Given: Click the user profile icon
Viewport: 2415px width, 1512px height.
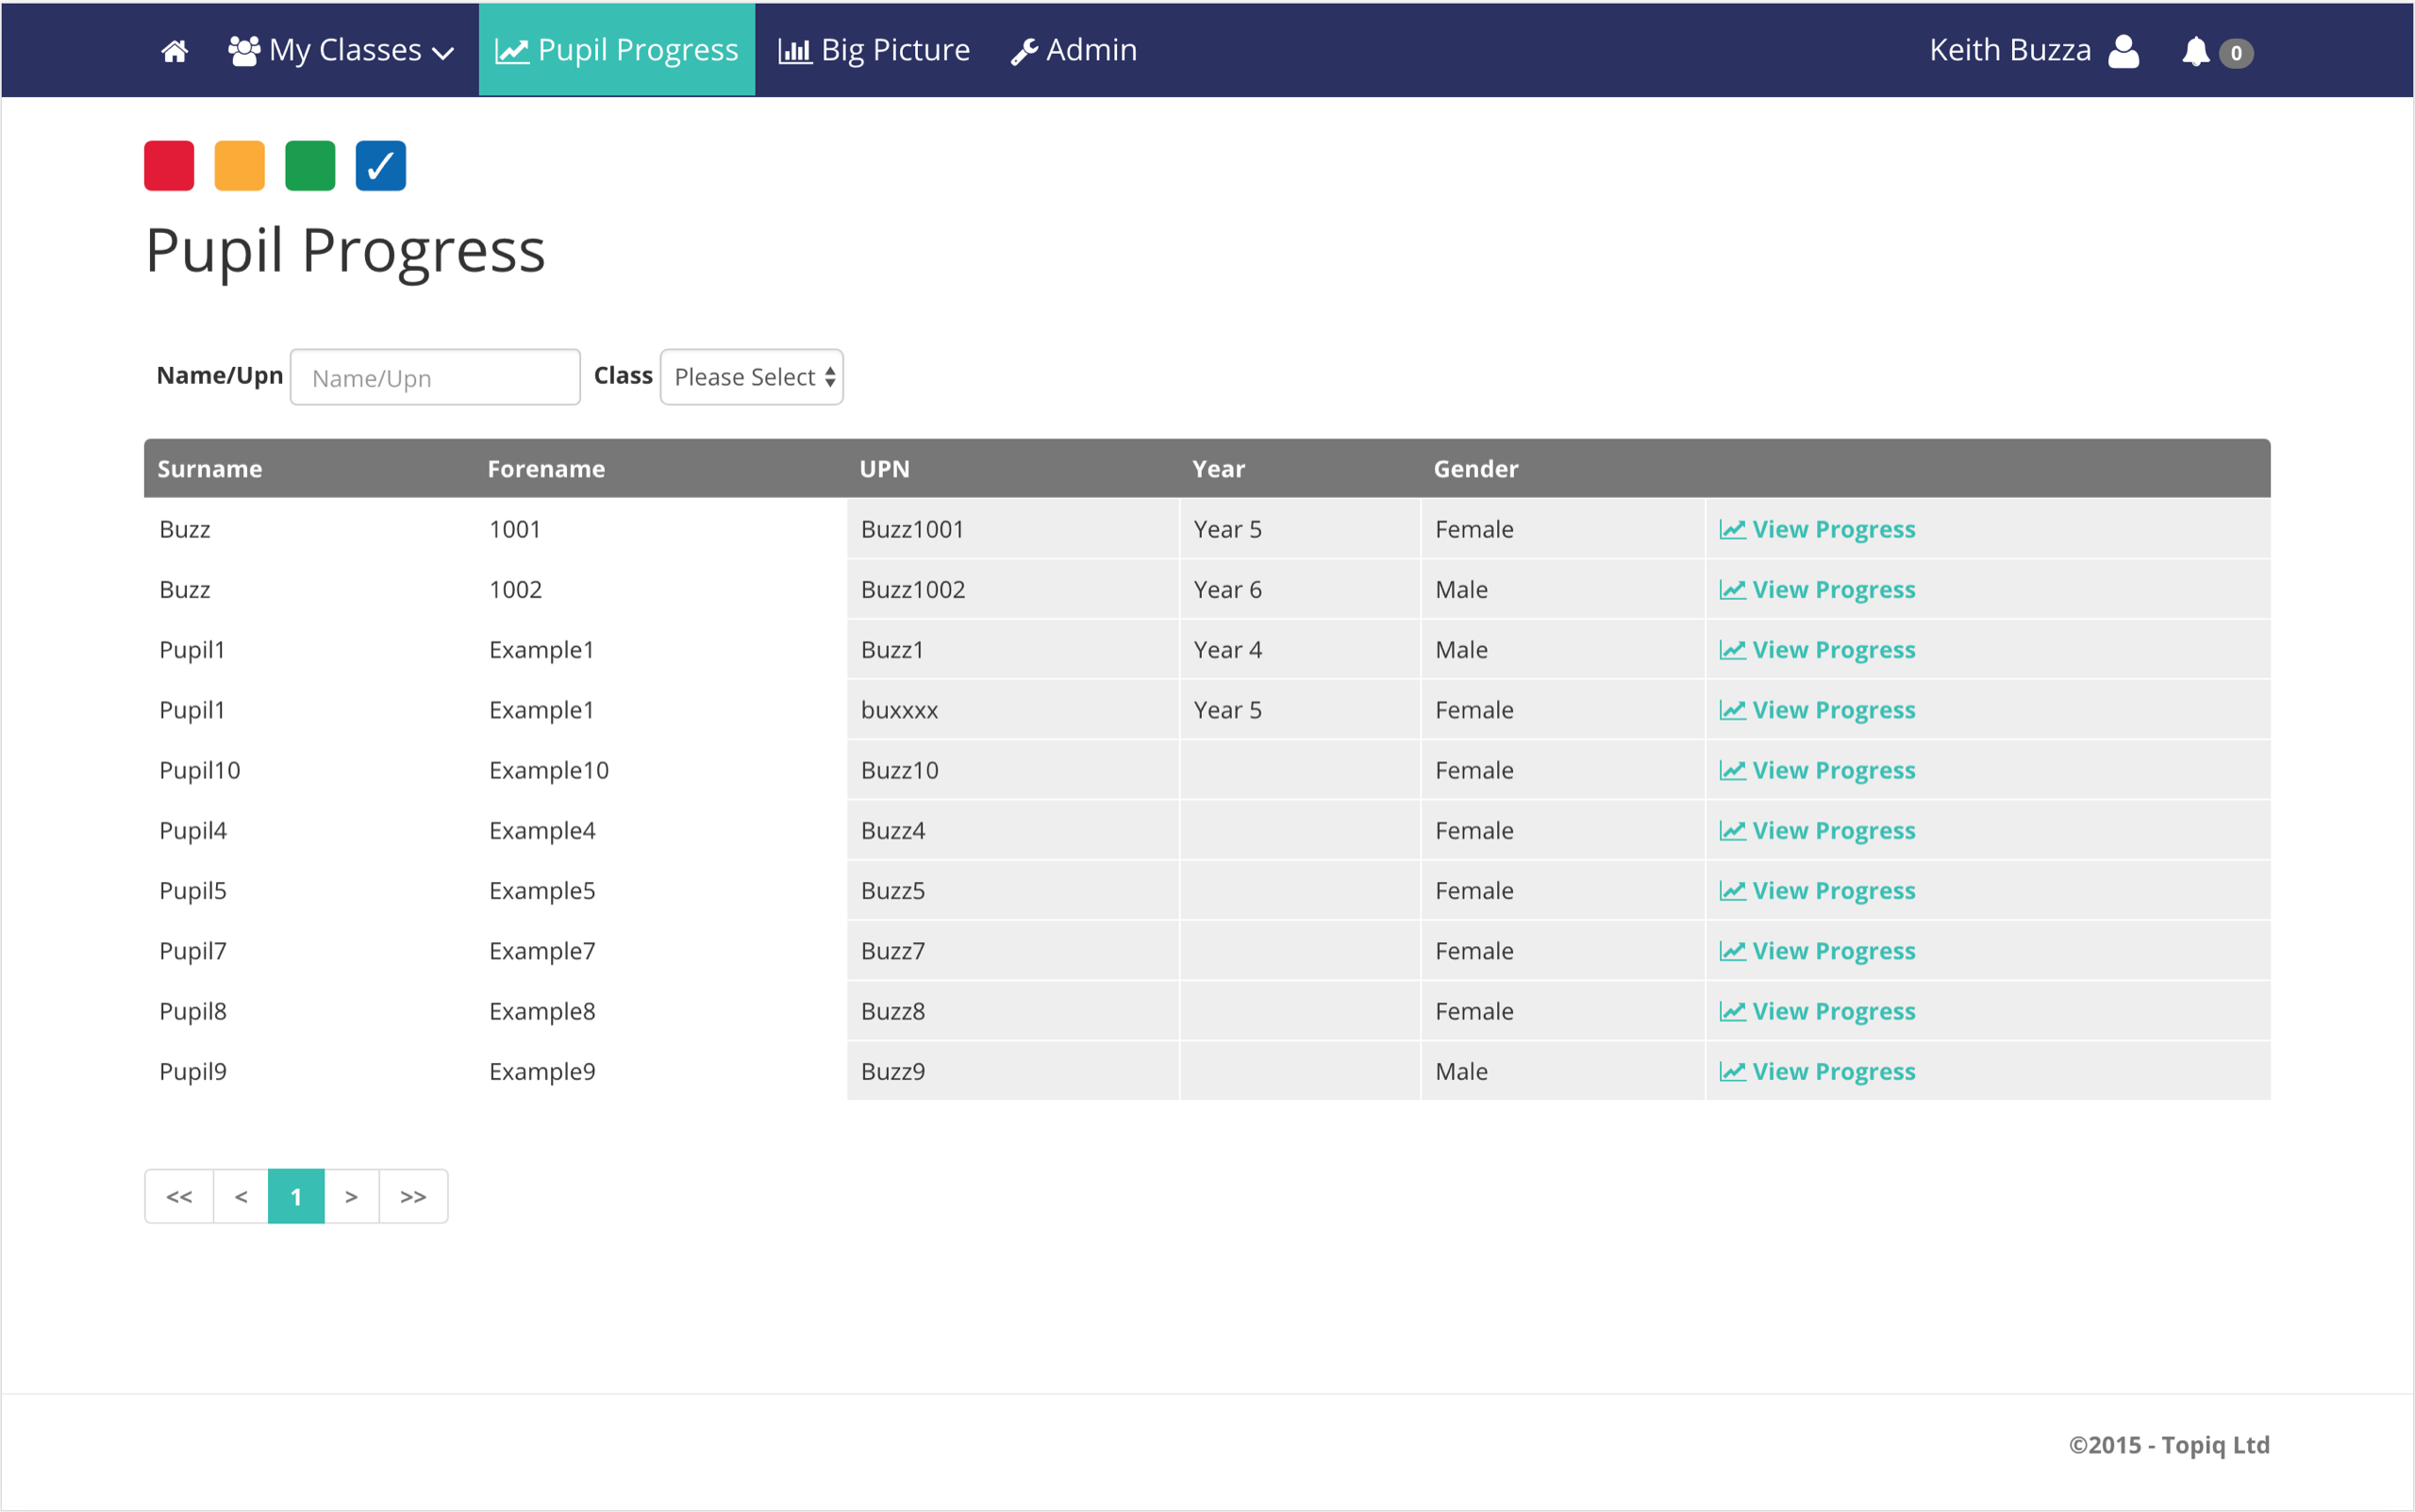Looking at the screenshot, I should [2123, 51].
